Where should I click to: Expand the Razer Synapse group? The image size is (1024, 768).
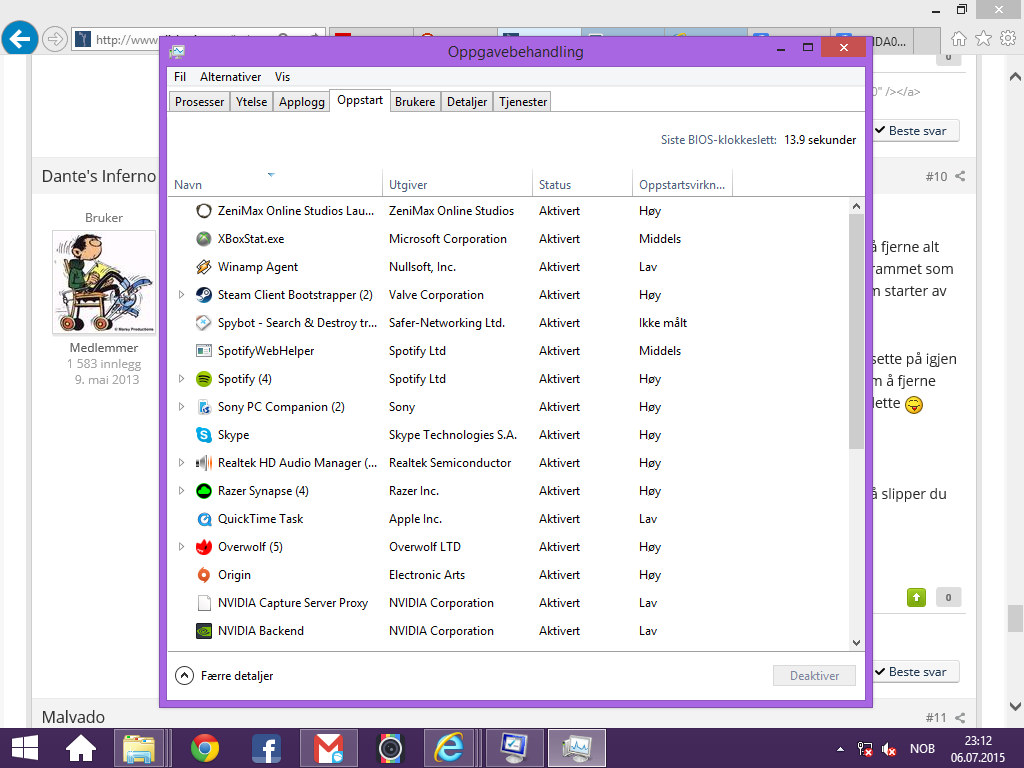(x=182, y=491)
